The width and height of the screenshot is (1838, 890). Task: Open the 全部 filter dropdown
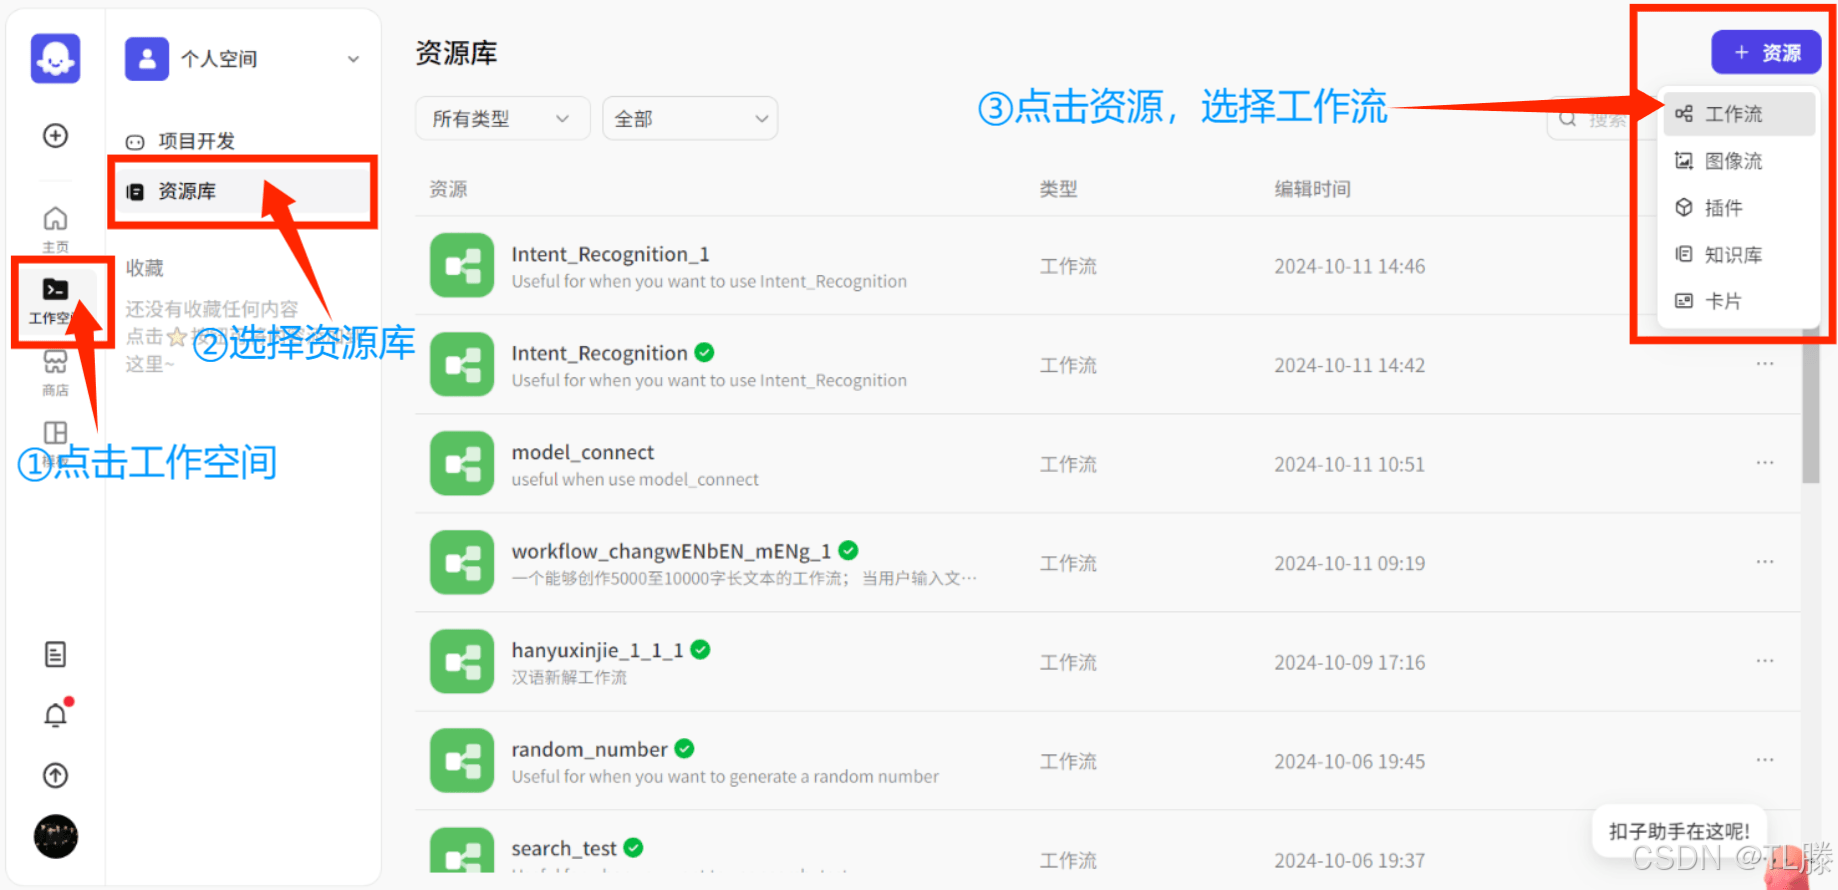tap(690, 119)
